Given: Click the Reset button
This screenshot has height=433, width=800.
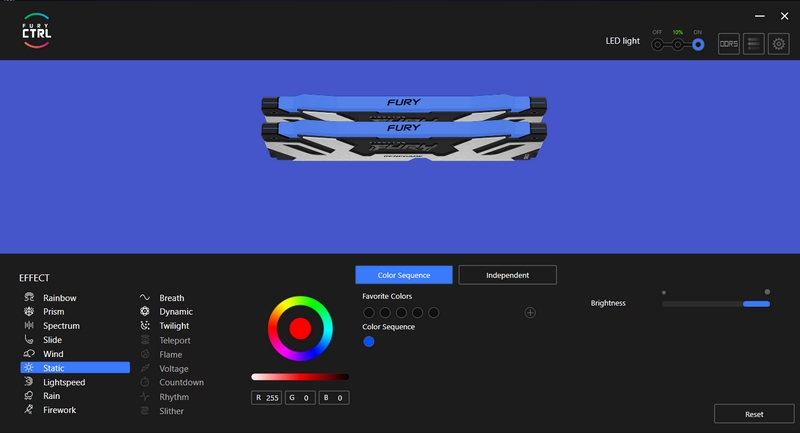Looking at the screenshot, I should click(x=754, y=414).
